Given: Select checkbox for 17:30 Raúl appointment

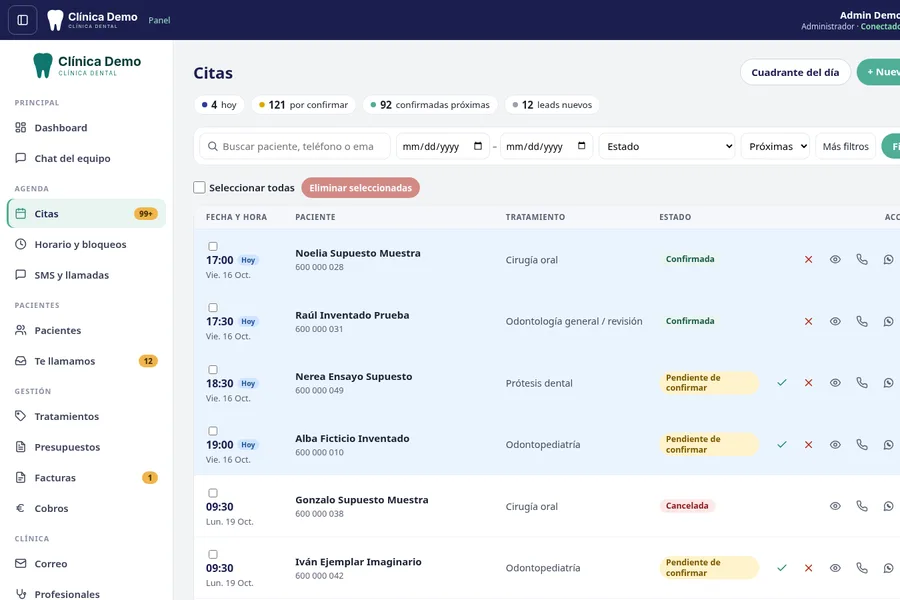Looking at the screenshot, I should click(x=213, y=308).
